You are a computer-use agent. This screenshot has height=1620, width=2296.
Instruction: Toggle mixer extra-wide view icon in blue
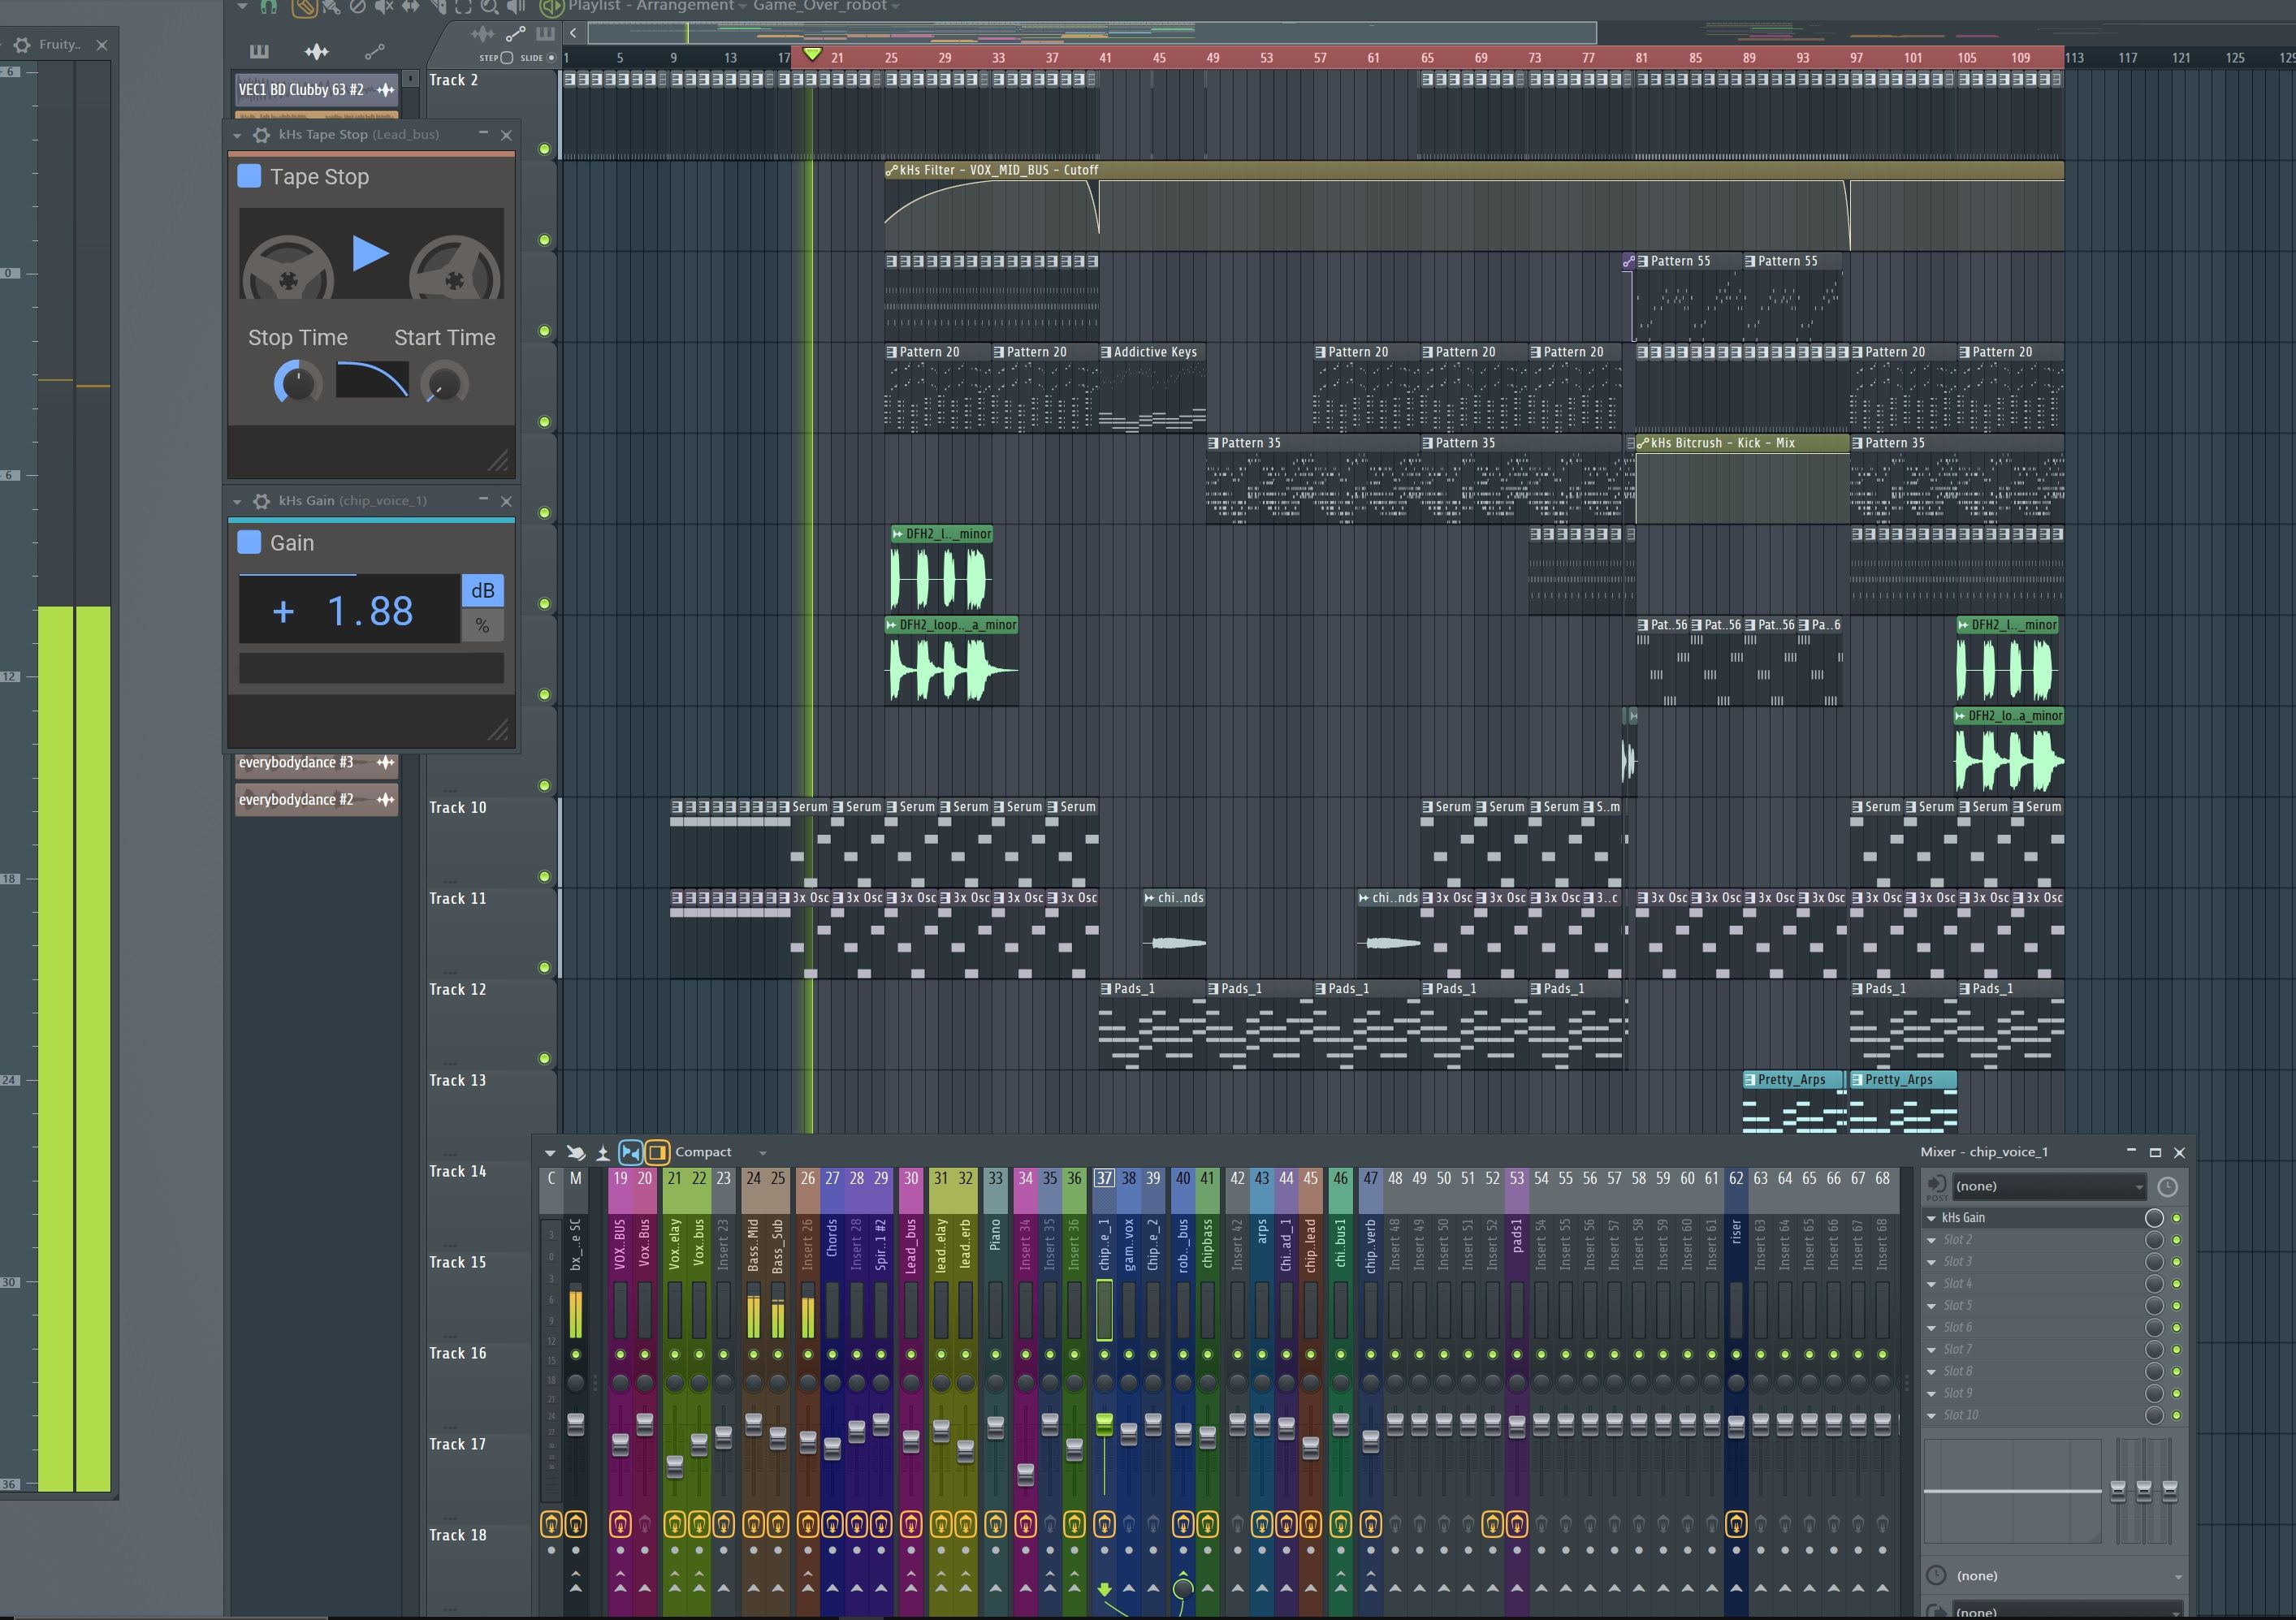click(x=630, y=1153)
